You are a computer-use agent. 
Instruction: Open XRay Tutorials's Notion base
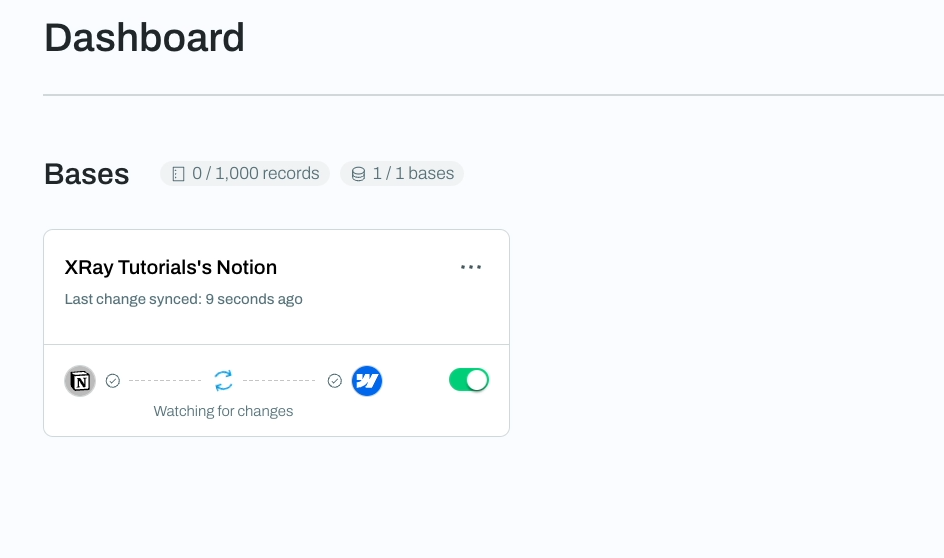[x=171, y=267]
